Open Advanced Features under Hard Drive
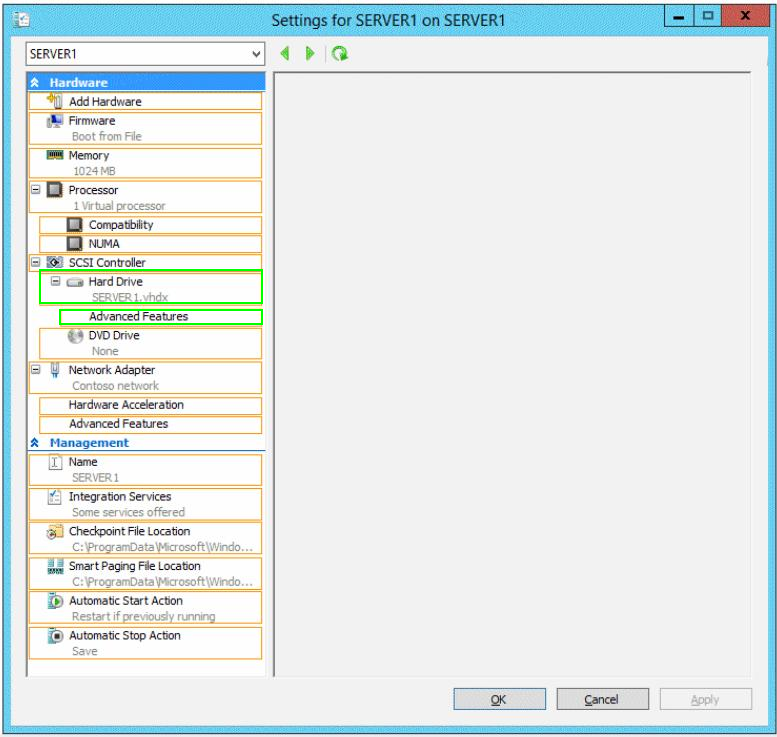This screenshot has height=737, width=777. point(161,317)
